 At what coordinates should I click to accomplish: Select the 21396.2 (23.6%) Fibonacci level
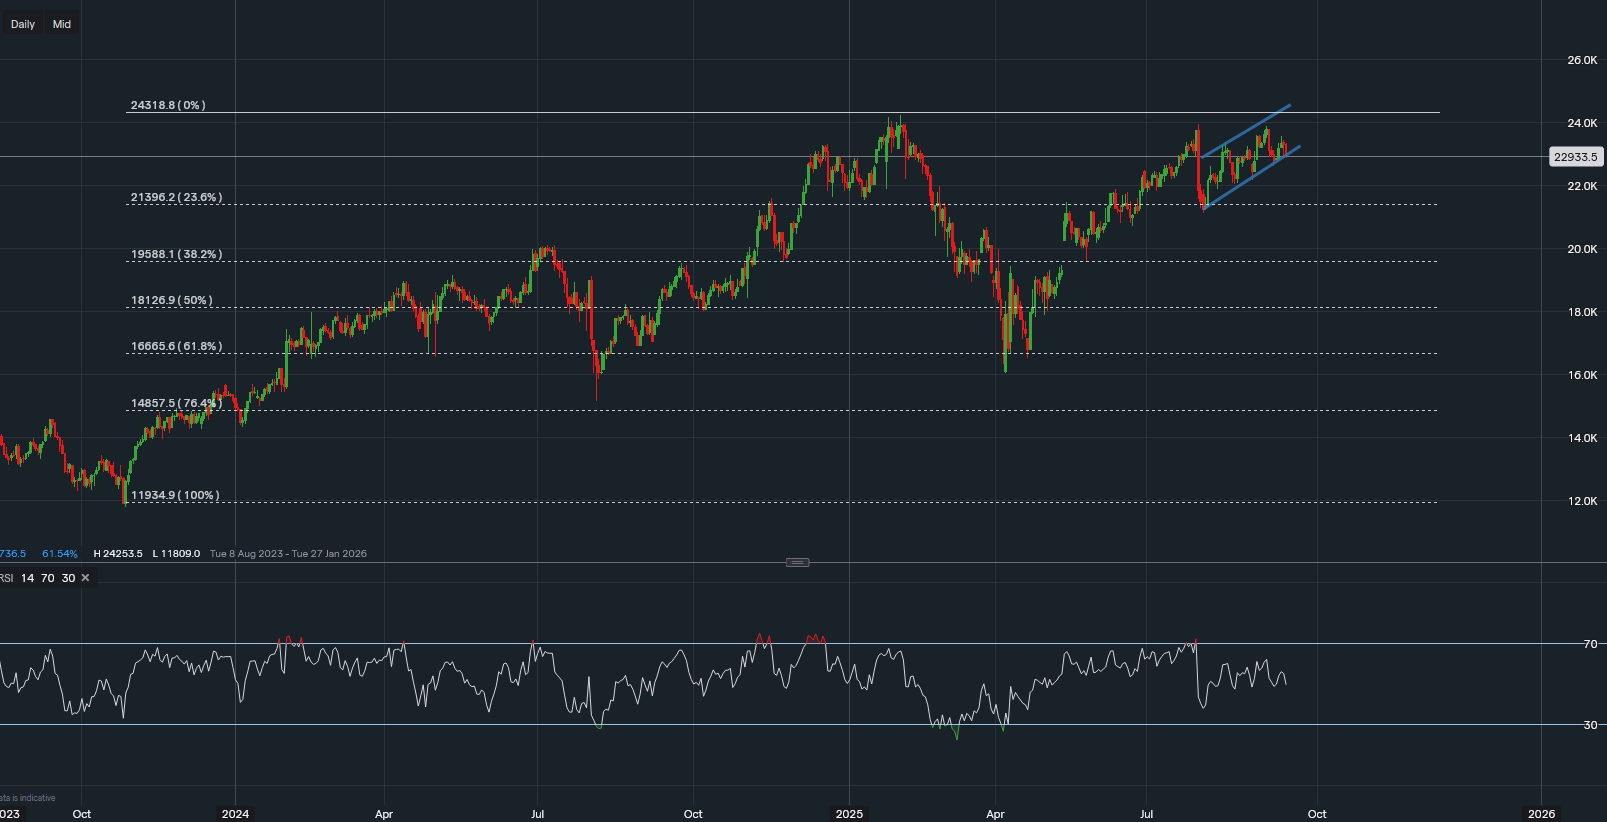pos(176,197)
